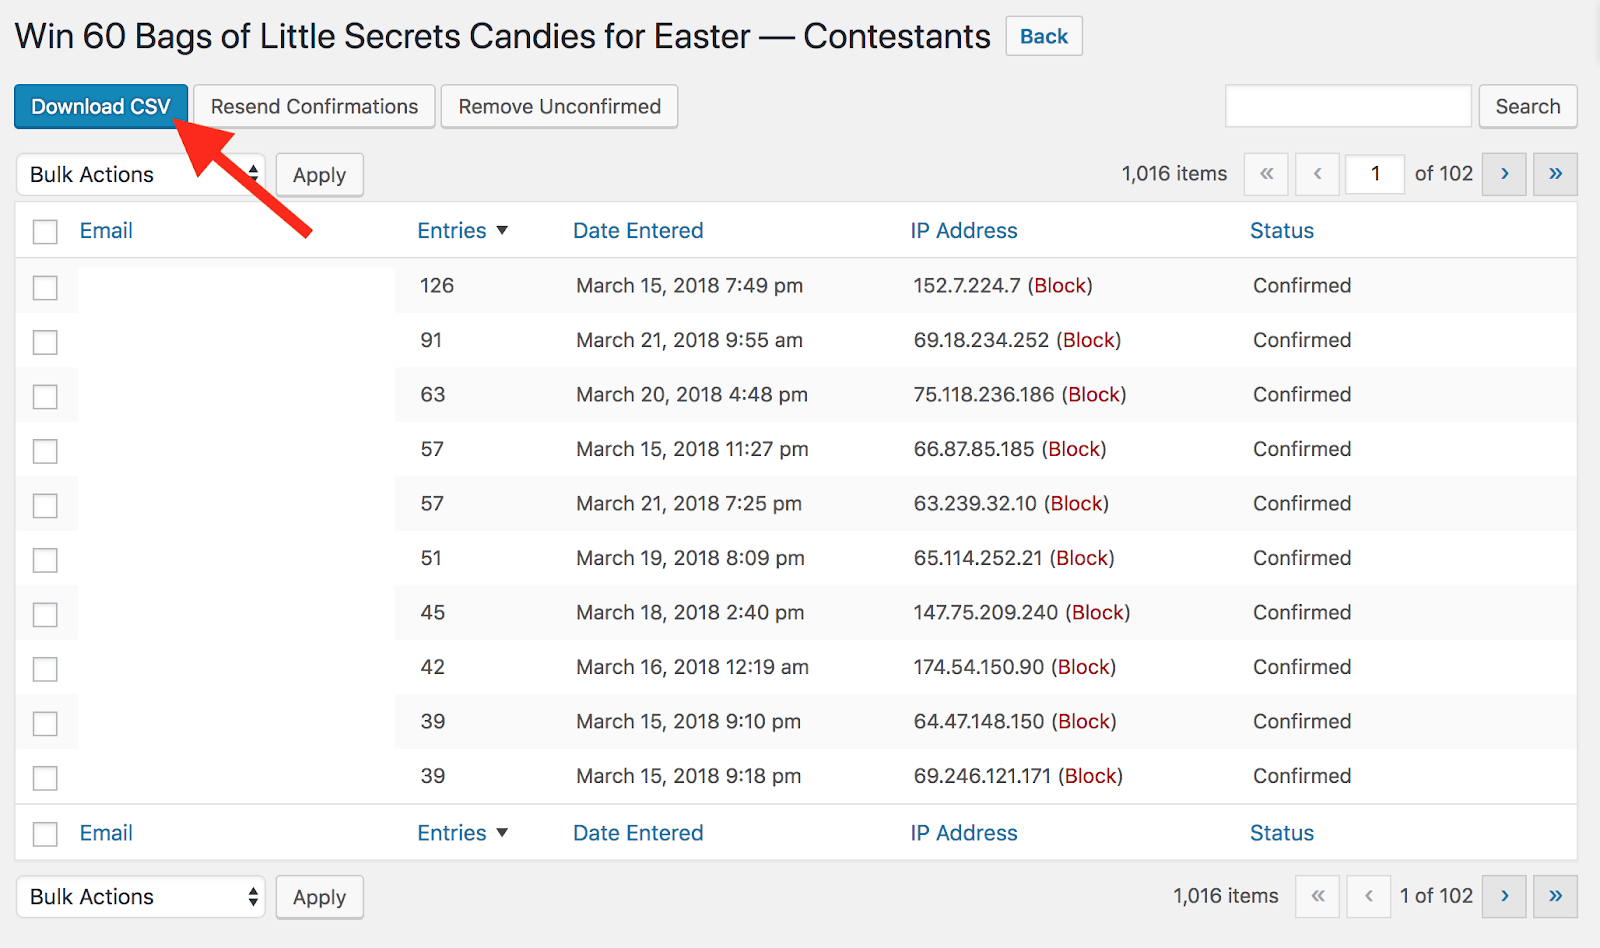
Task: Jump to last page using bottom double-arrow
Action: 1555,896
